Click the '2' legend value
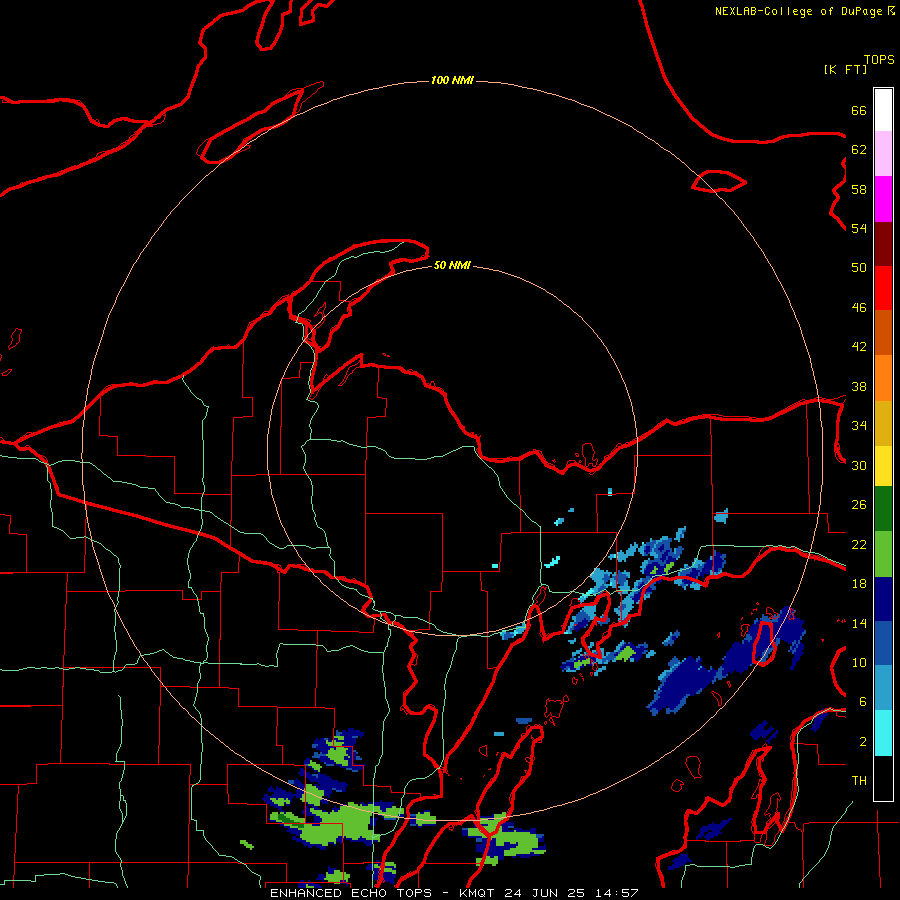900x900 pixels. pos(863,742)
